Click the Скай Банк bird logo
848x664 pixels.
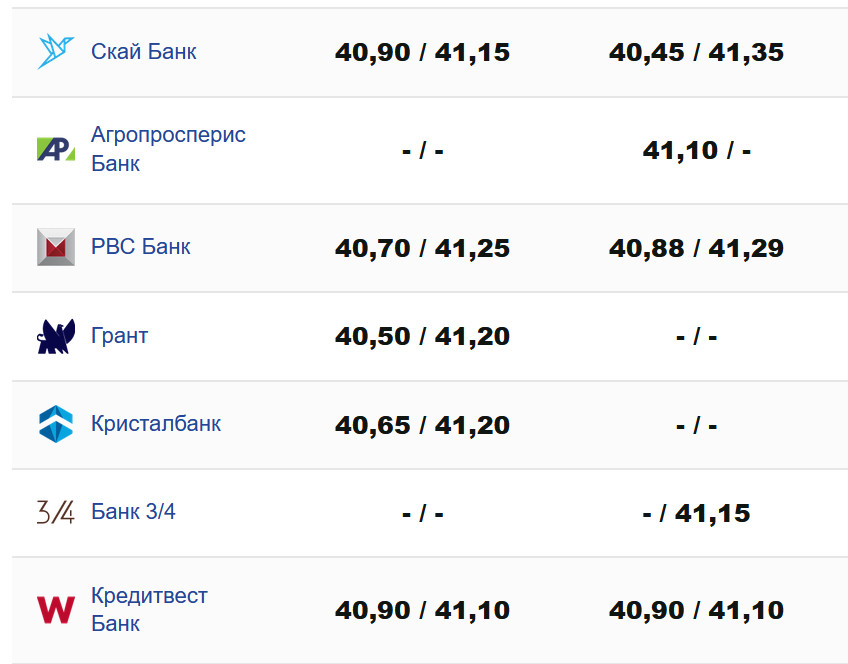(56, 51)
